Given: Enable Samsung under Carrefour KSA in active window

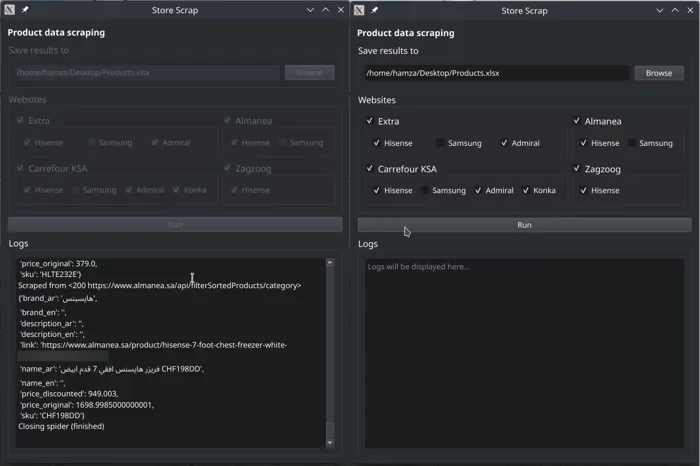Looking at the screenshot, I should coord(427,191).
